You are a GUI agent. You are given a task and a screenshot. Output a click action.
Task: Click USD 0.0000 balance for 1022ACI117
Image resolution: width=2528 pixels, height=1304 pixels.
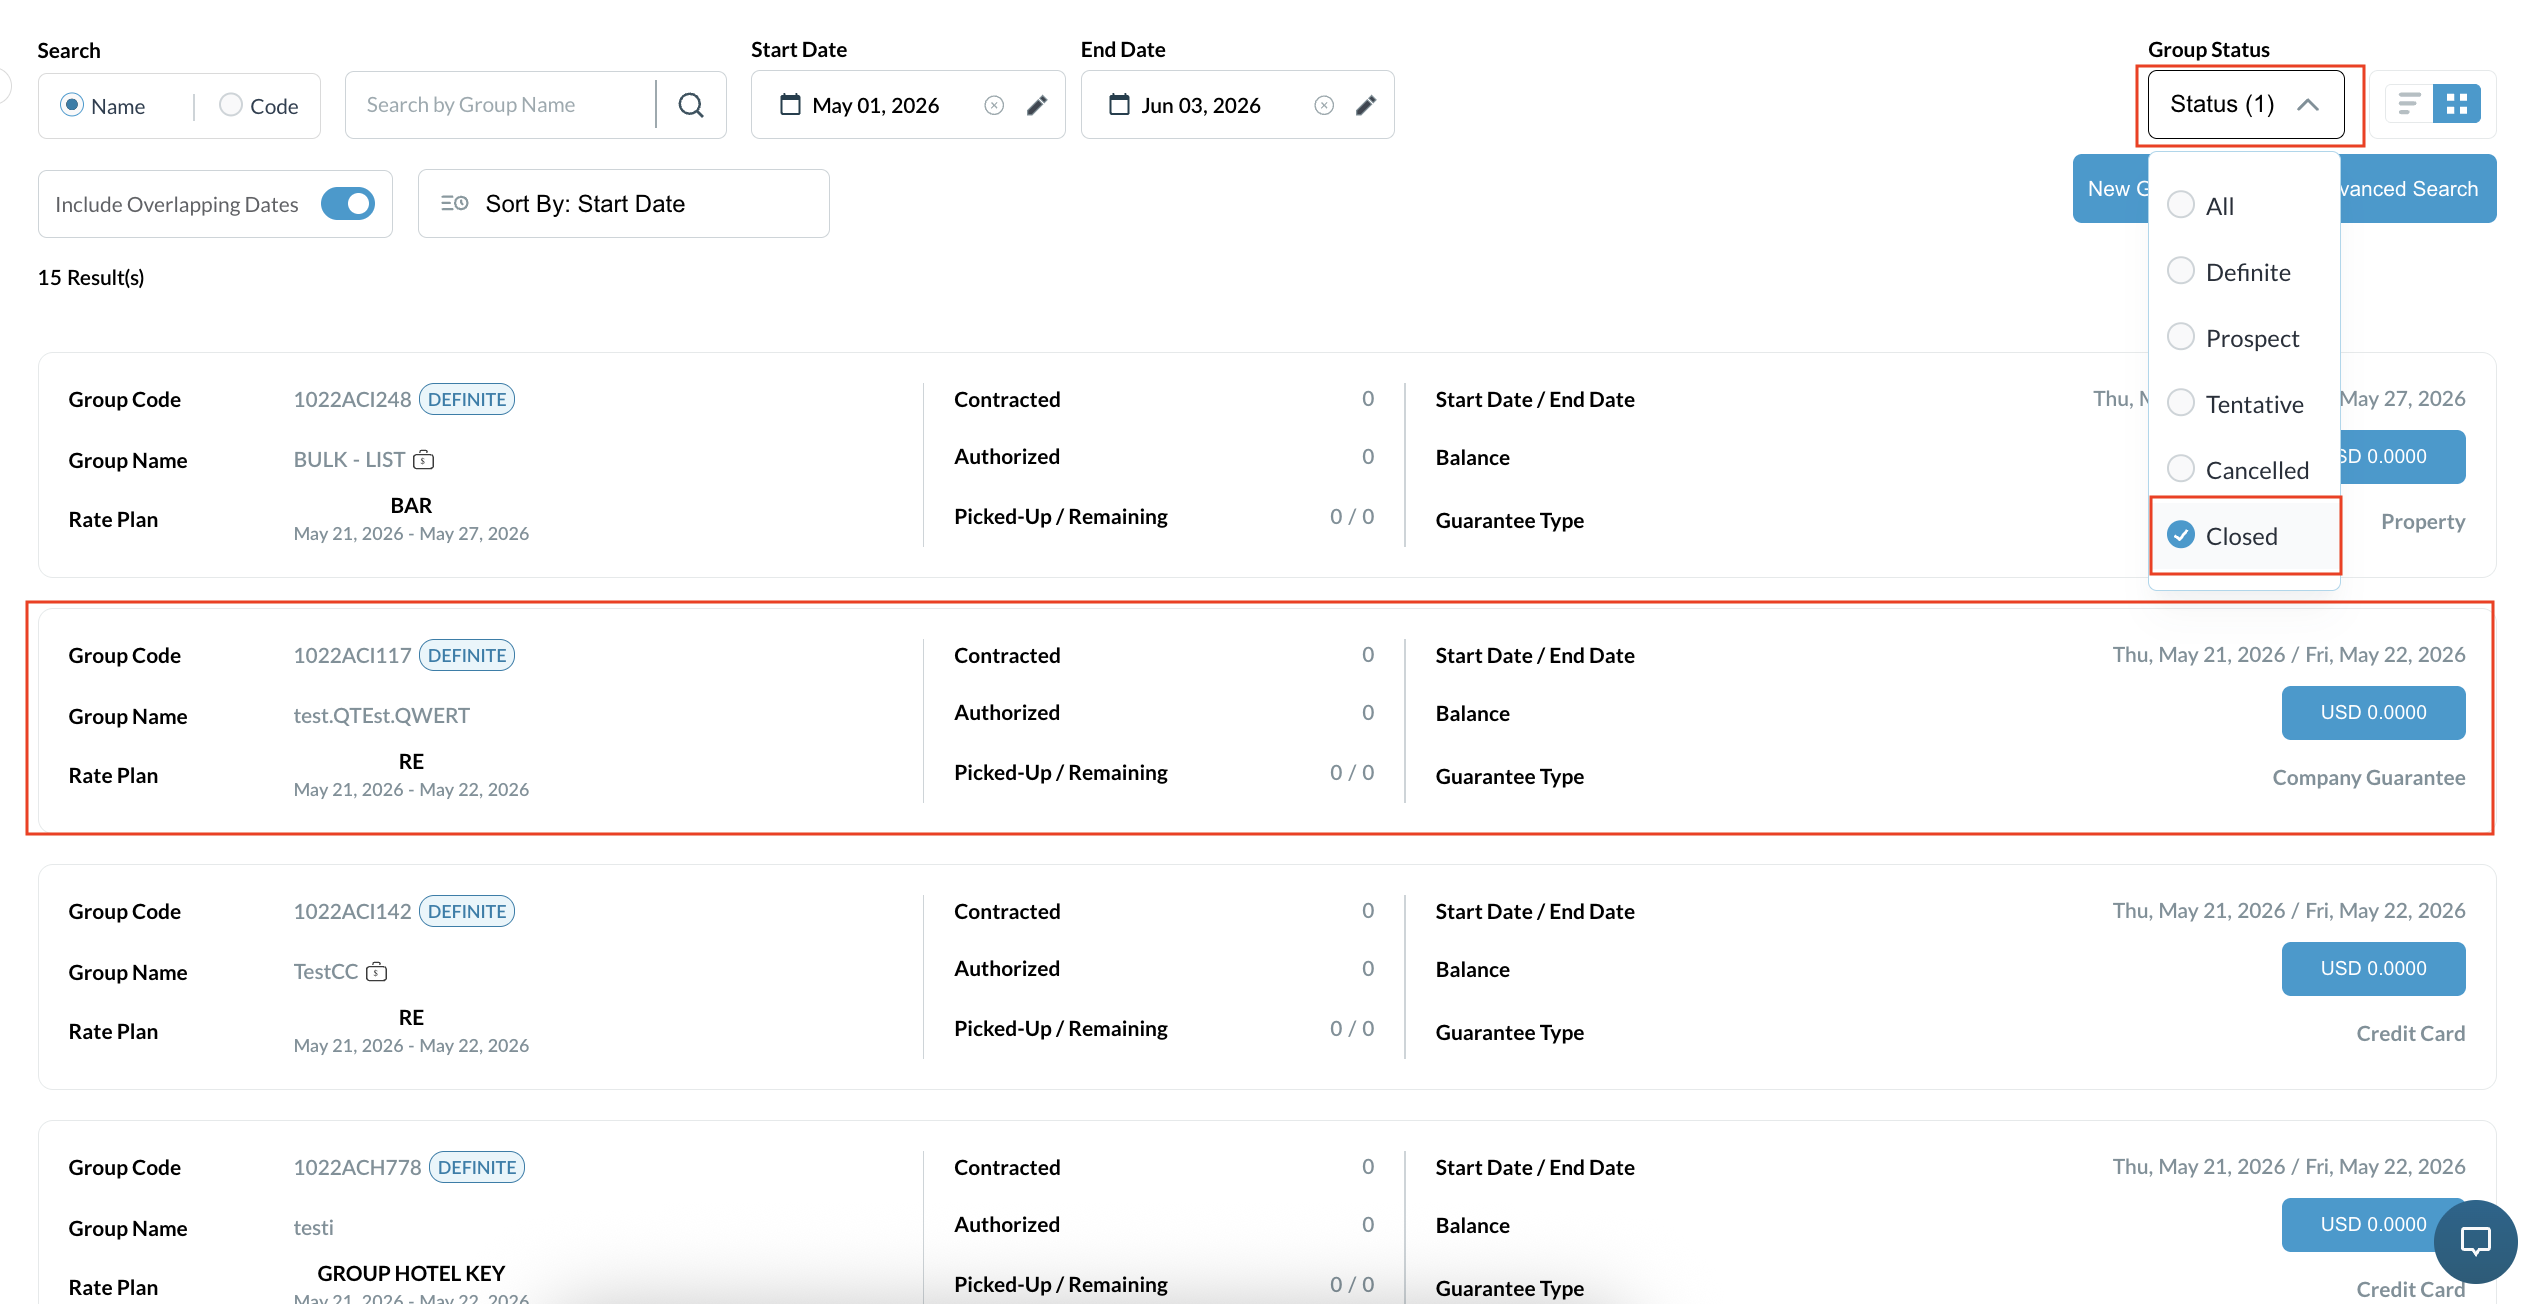click(x=2373, y=712)
